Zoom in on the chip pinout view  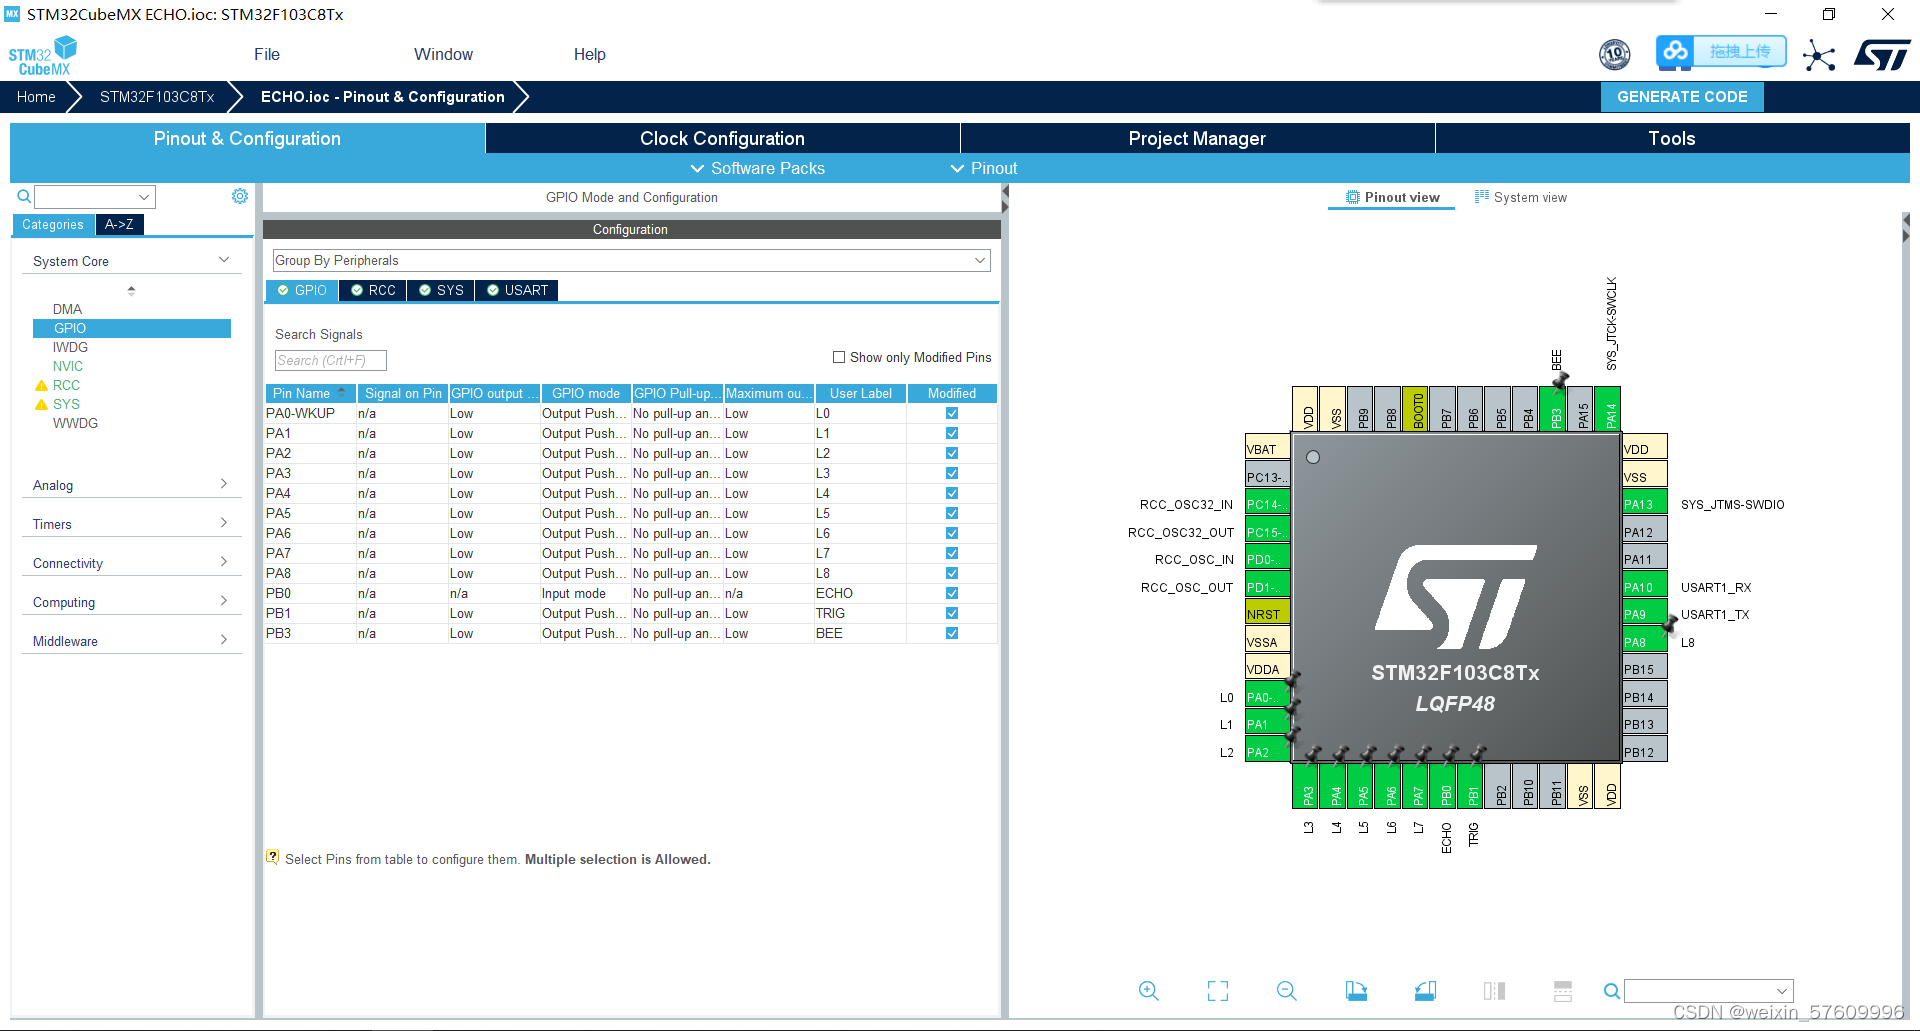coord(1148,991)
